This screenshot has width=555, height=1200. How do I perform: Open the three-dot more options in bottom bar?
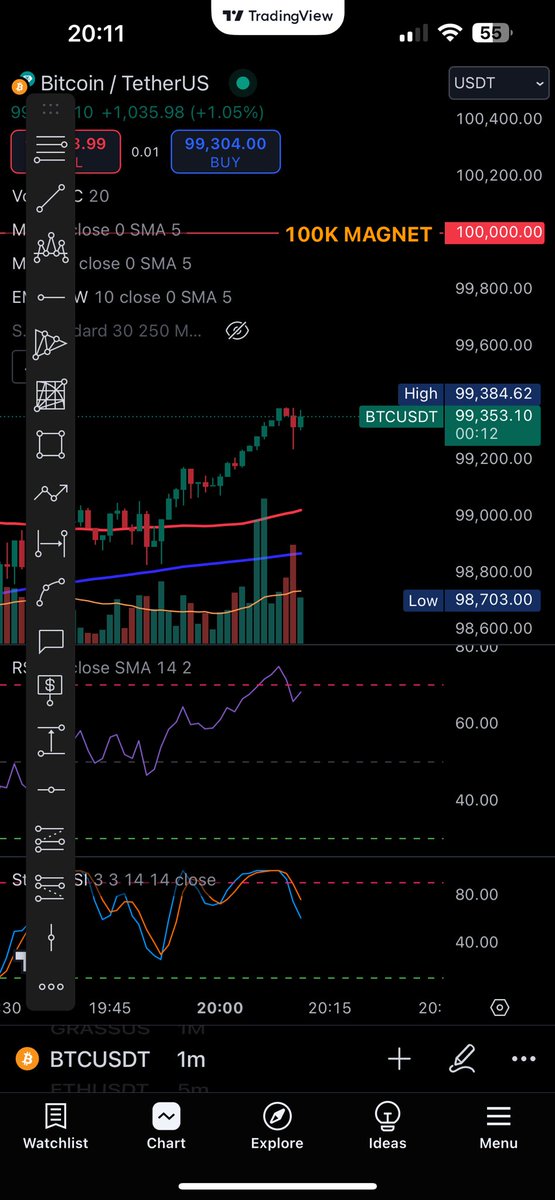[x=523, y=1059]
